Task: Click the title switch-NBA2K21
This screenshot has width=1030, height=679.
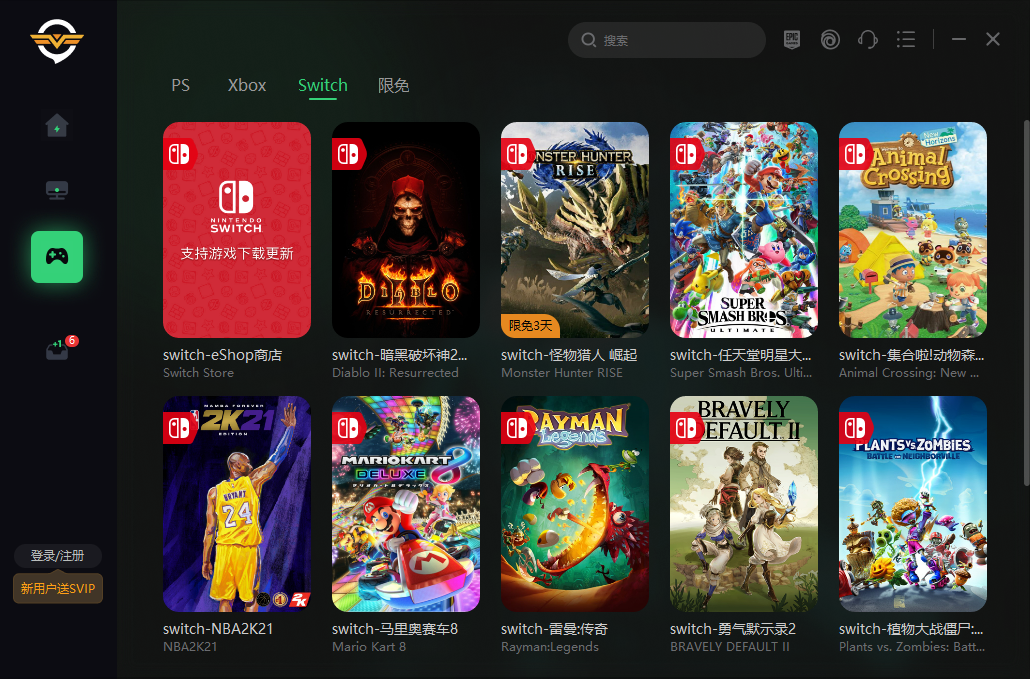Action: pos(218,629)
